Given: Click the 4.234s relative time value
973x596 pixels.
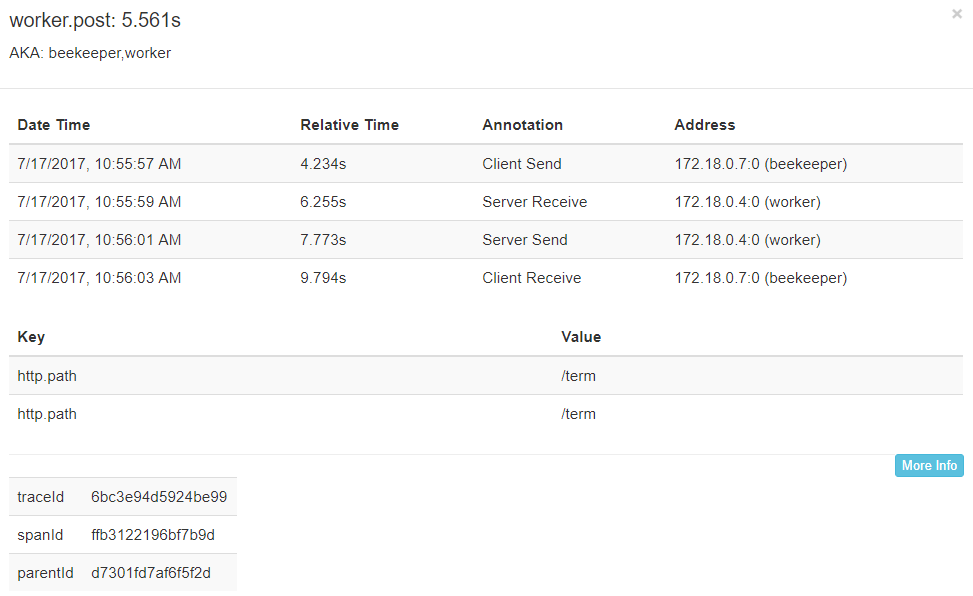Looking at the screenshot, I should click(x=323, y=164).
